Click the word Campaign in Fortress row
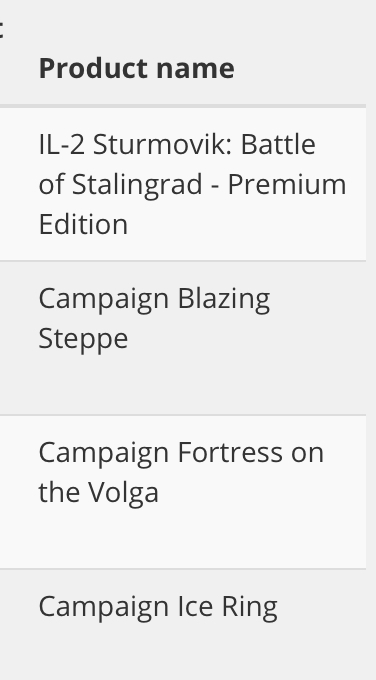Screen dimensions: 376x680 (x=104, y=454)
